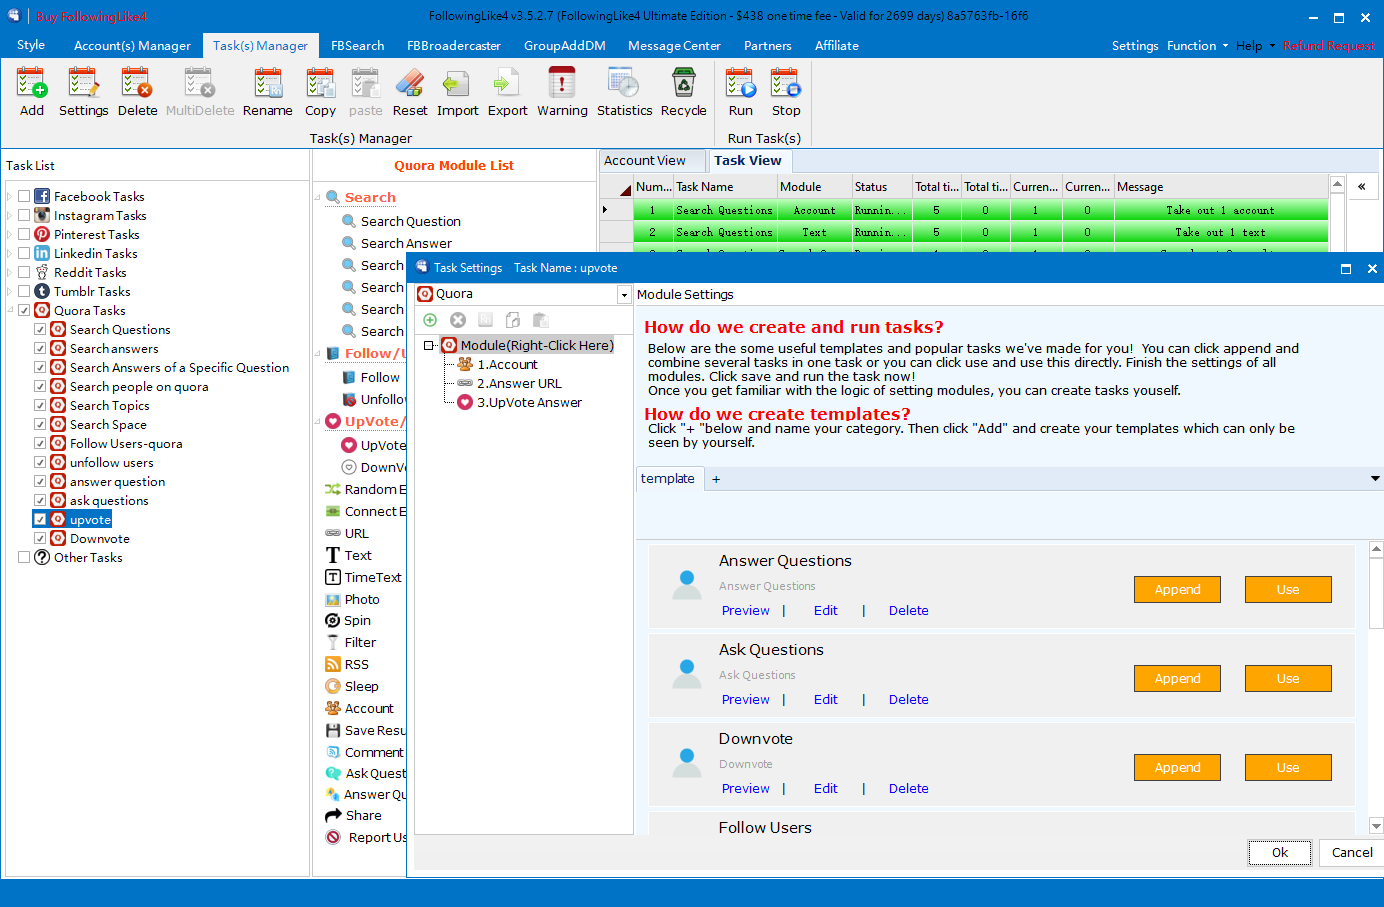Toggle the Other Tasks checkbox
Screen dimensions: 1384x907
pos(24,558)
